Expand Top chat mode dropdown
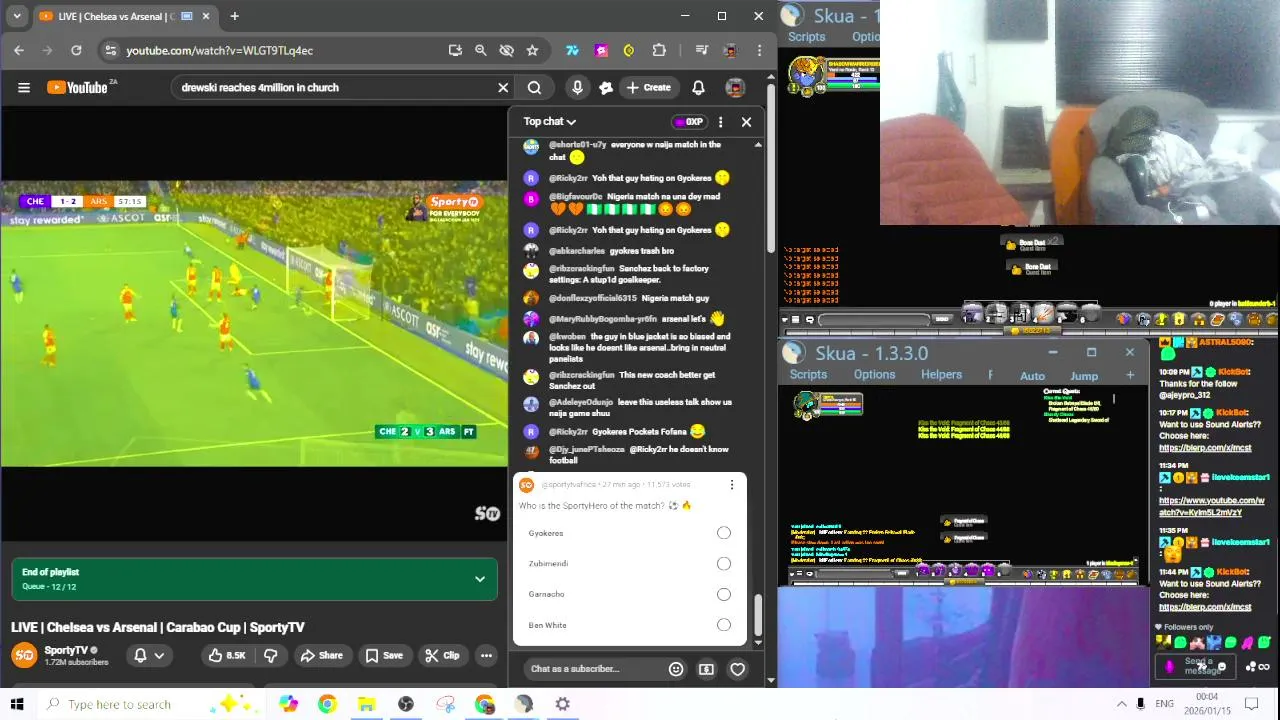The width and height of the screenshot is (1280, 720). 550,121
